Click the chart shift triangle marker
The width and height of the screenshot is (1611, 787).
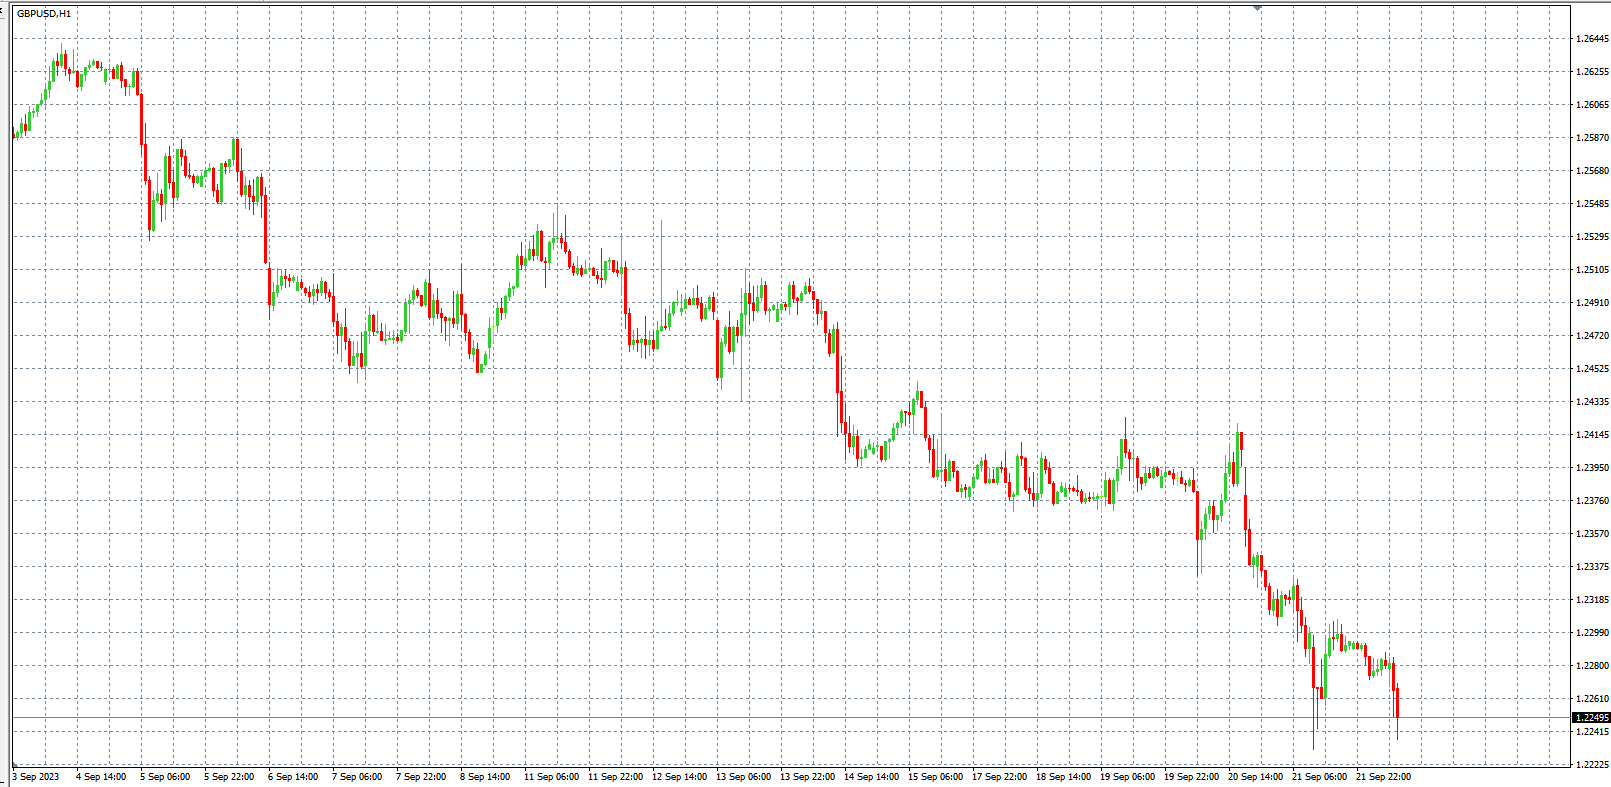(x=1257, y=8)
